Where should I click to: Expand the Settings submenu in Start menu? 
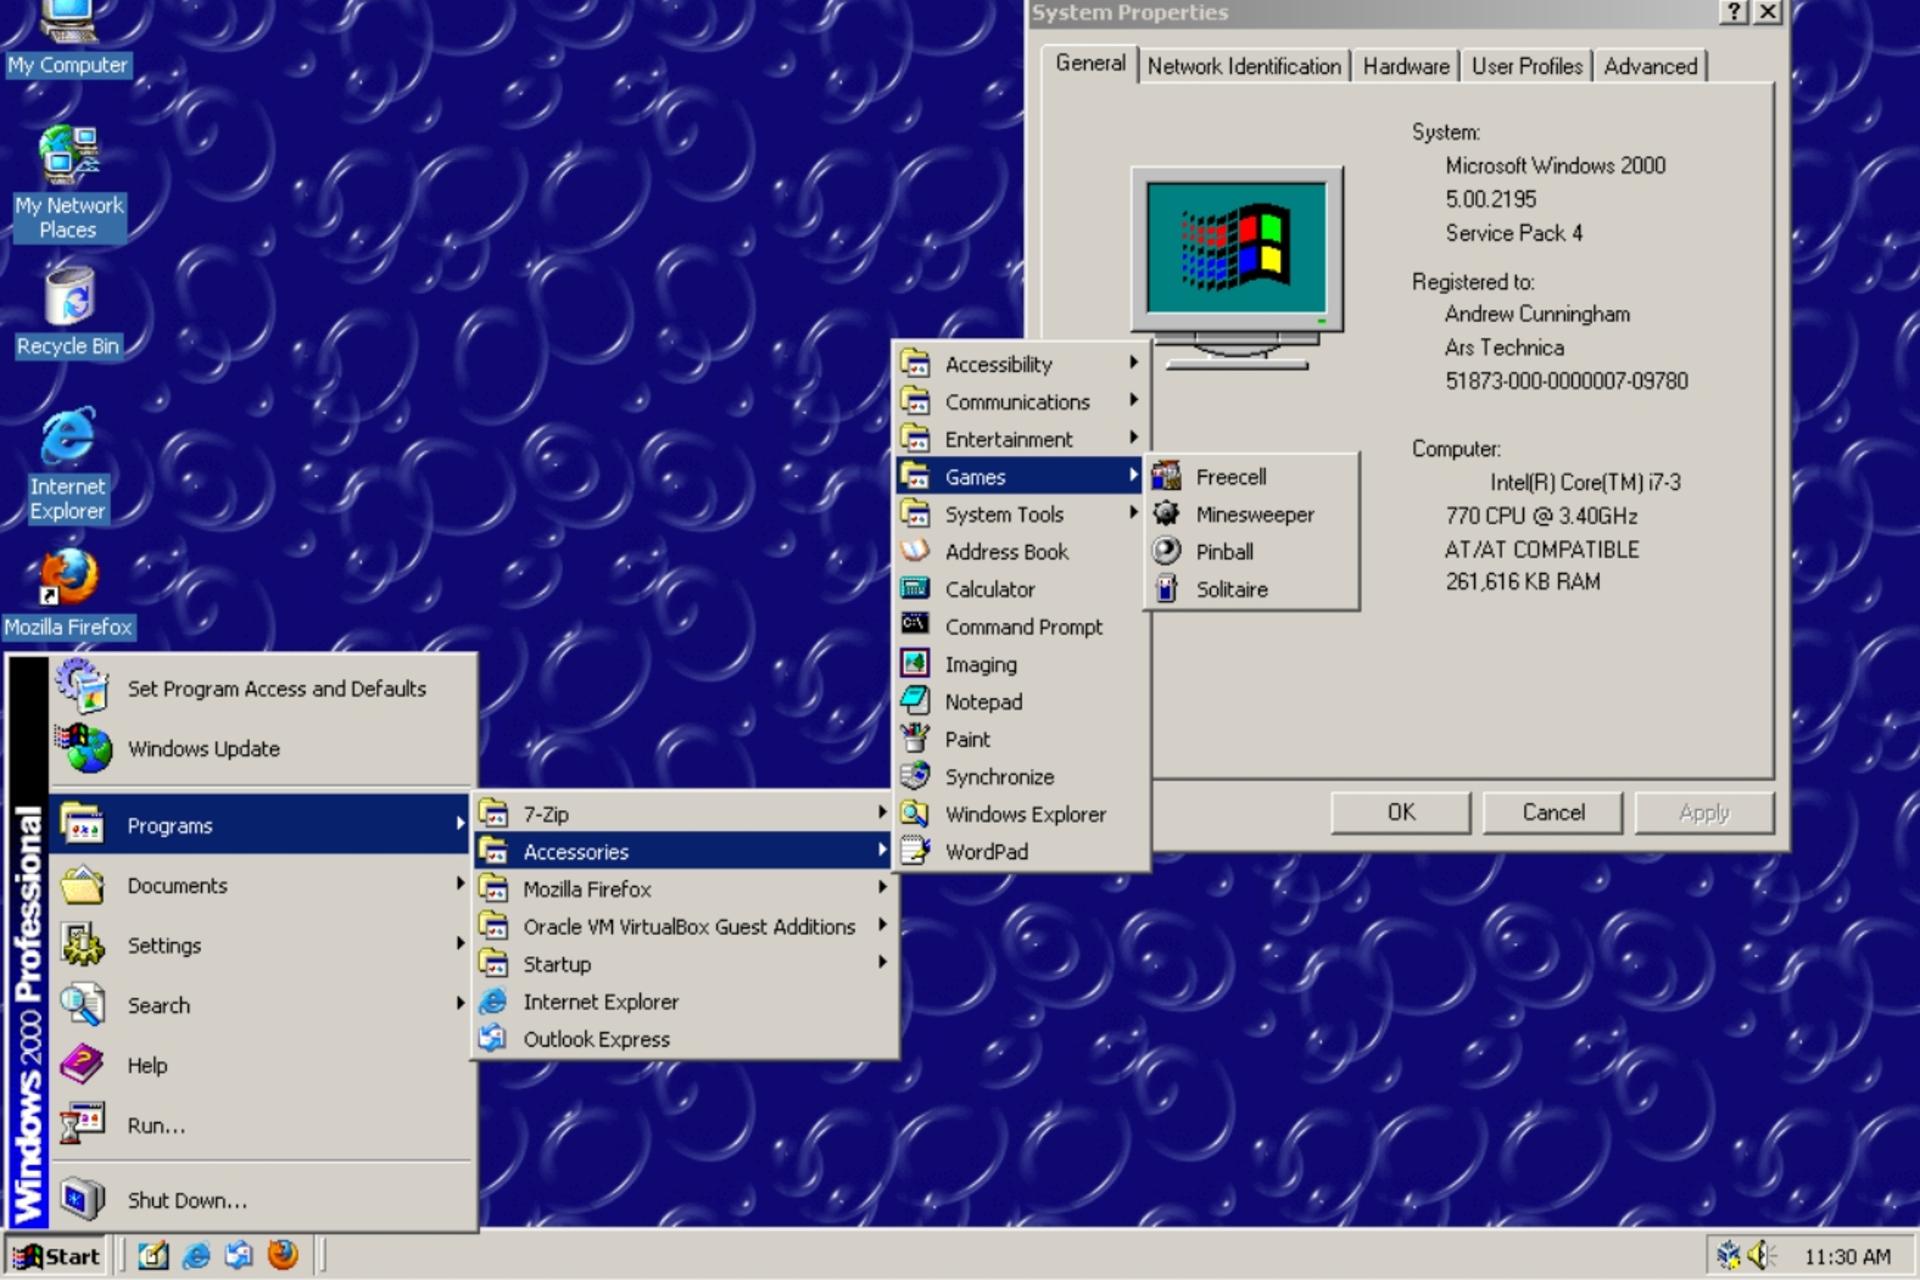[x=261, y=945]
